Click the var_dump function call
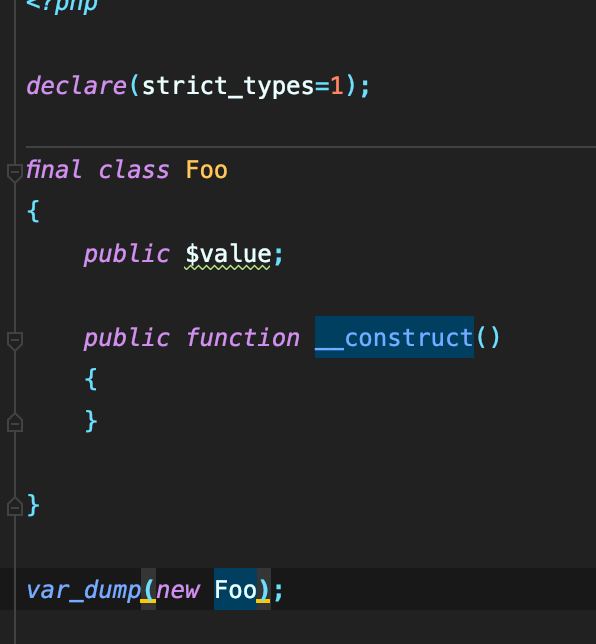The width and height of the screenshot is (596, 644). pos(83,591)
